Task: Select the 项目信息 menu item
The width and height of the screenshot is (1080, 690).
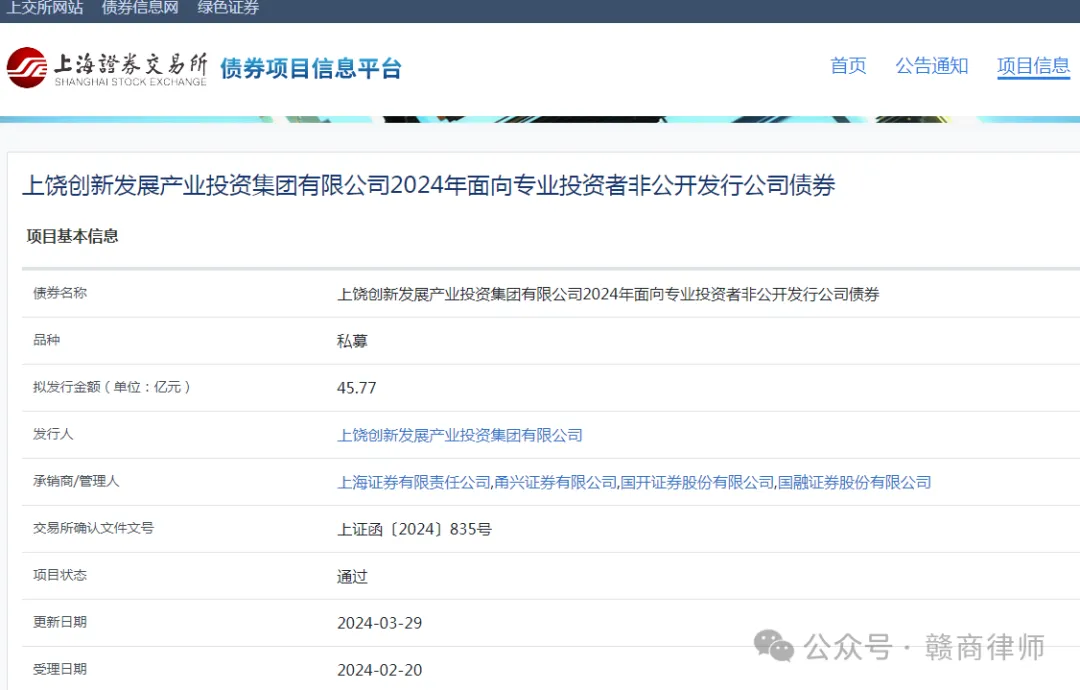Action: click(1033, 65)
